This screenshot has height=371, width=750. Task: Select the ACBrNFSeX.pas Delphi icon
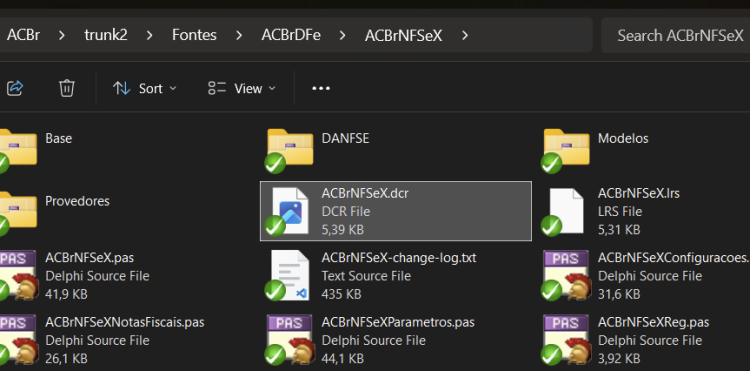point(18,275)
